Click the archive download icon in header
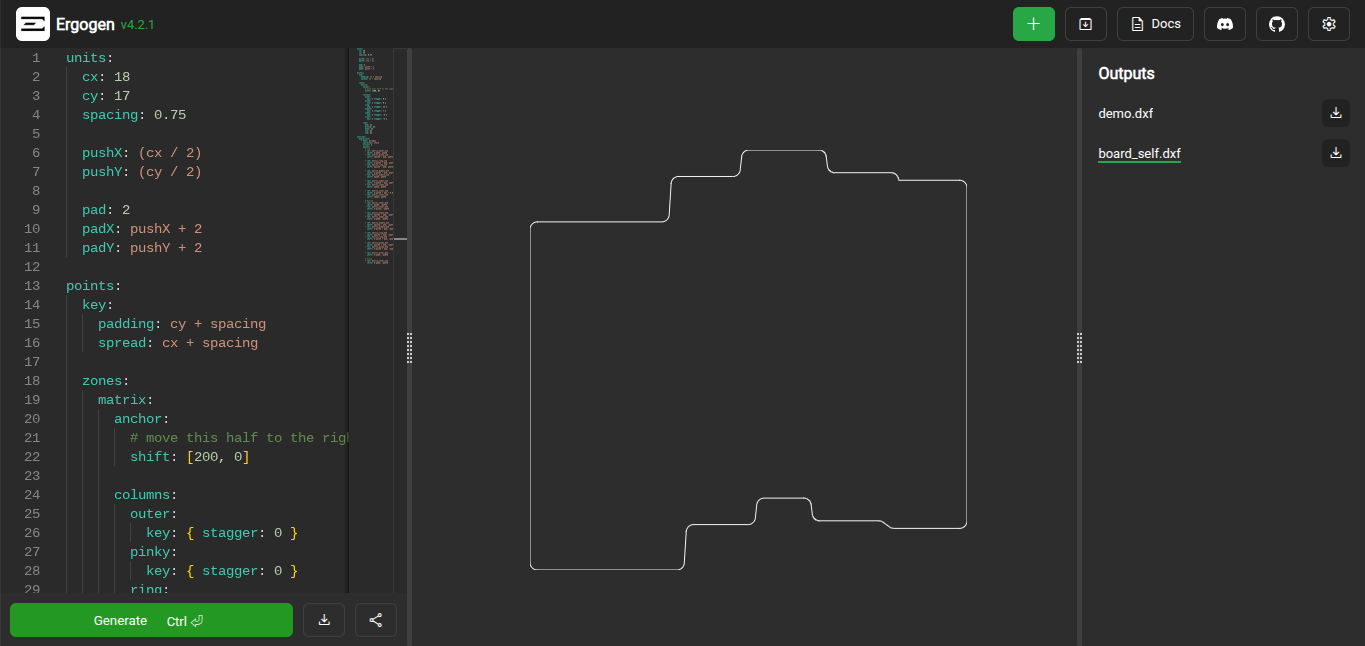This screenshot has height=646, width=1365. pos(1085,24)
